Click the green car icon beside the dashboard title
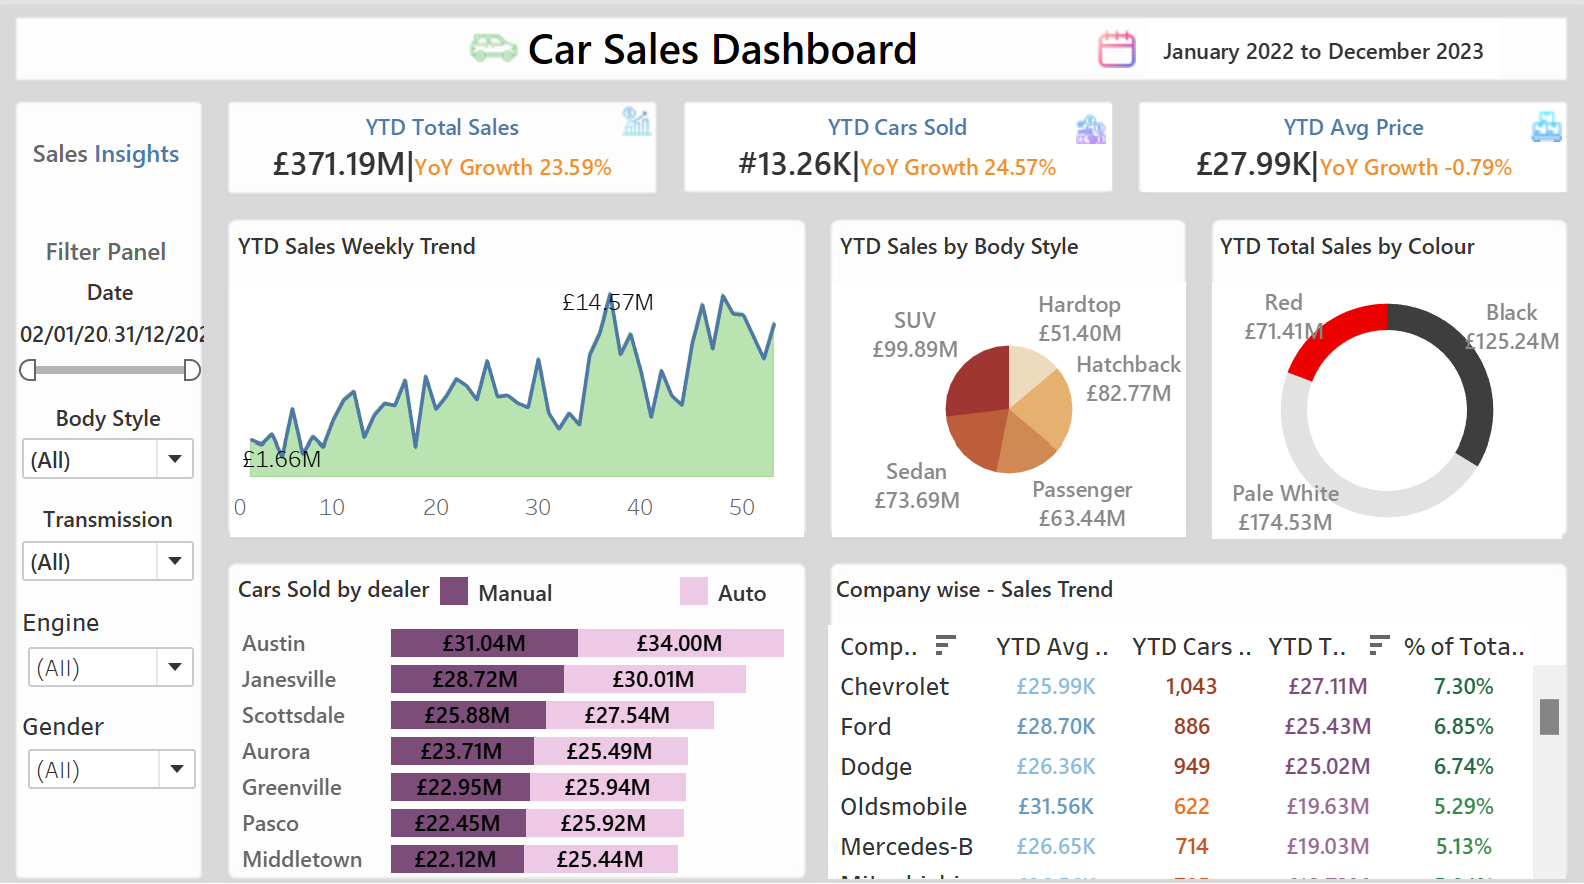 click(493, 48)
